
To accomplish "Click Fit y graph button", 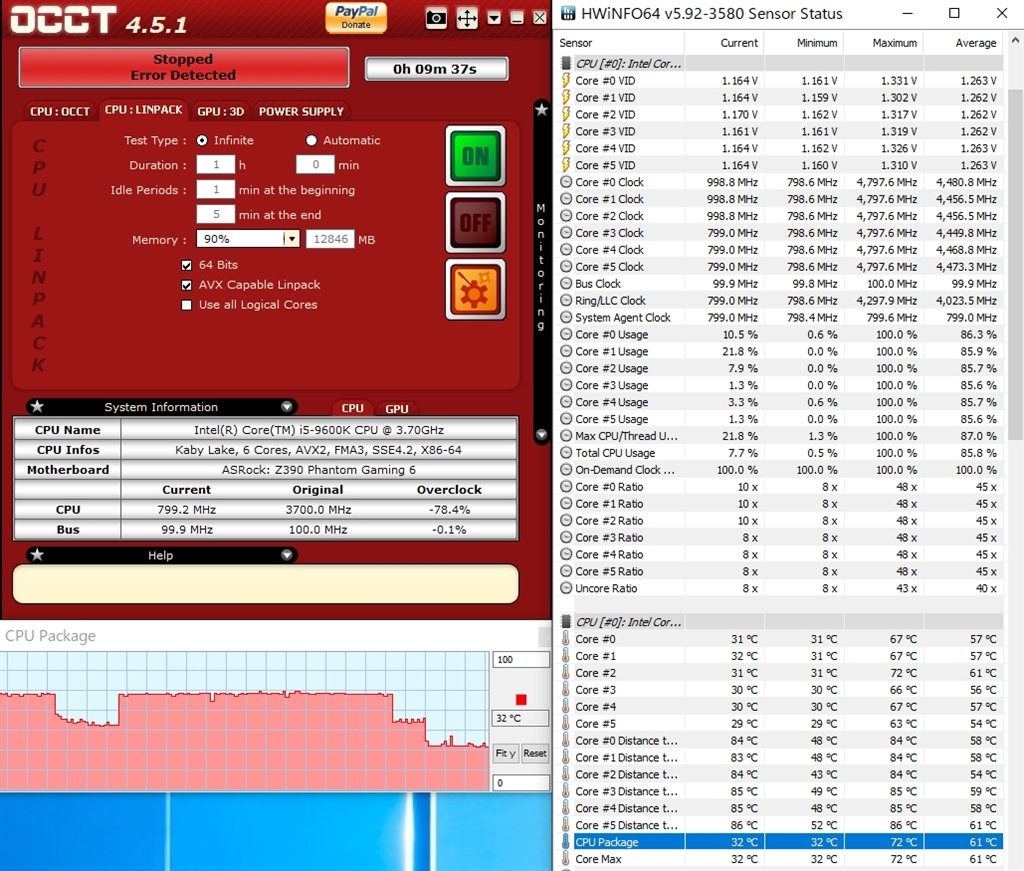I will tap(505, 753).
